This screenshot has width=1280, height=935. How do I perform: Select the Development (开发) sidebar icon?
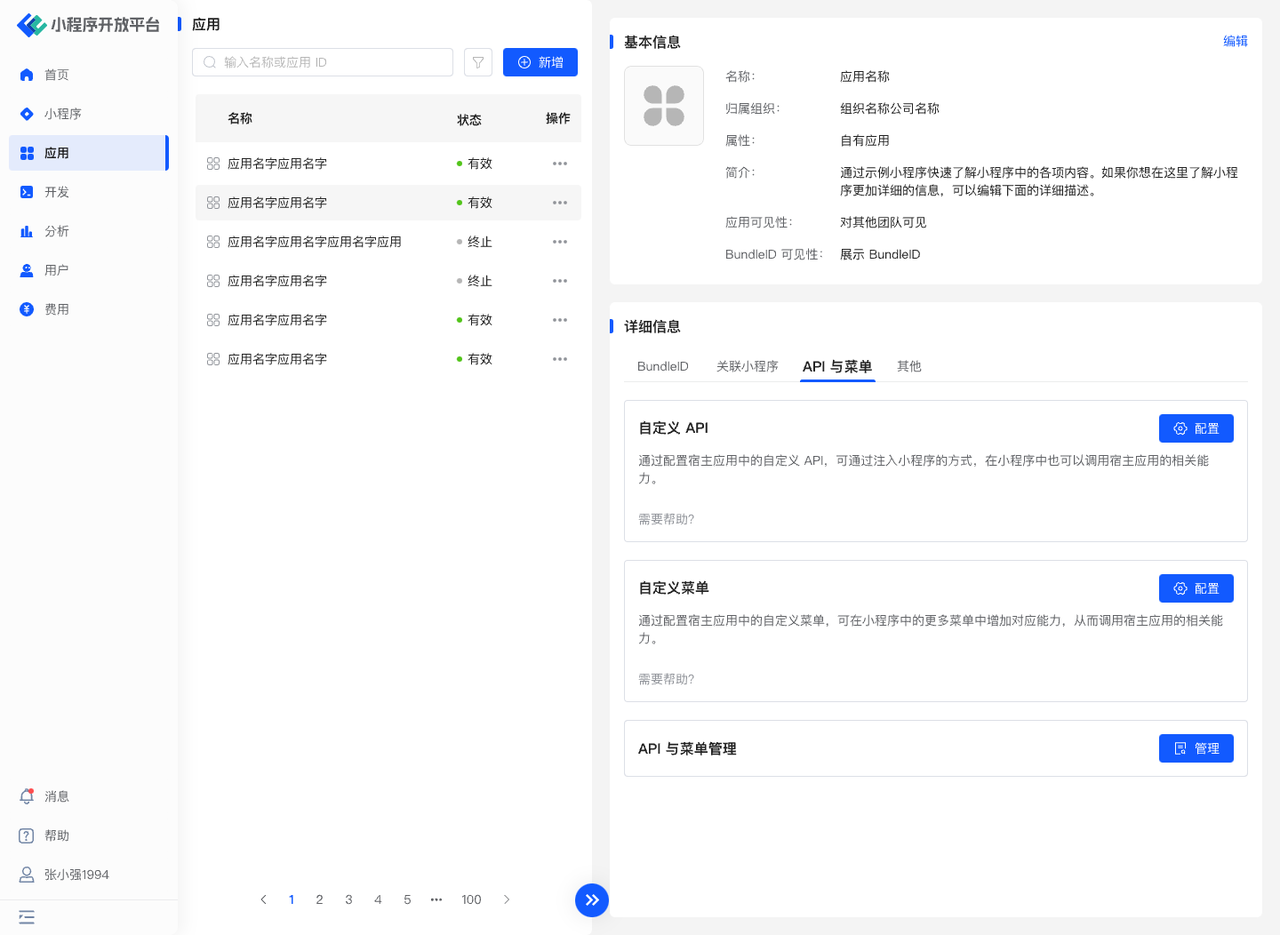pos(27,192)
